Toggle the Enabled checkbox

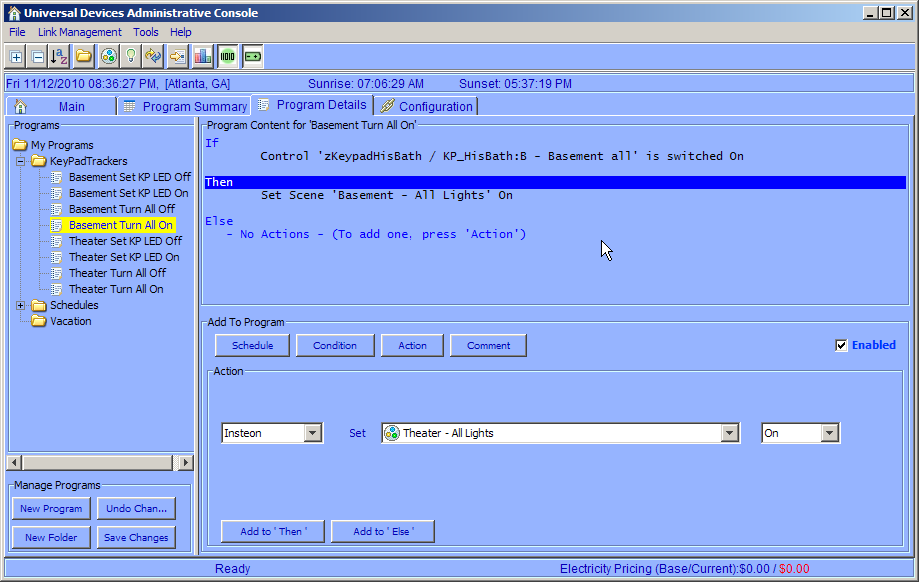[x=841, y=345]
